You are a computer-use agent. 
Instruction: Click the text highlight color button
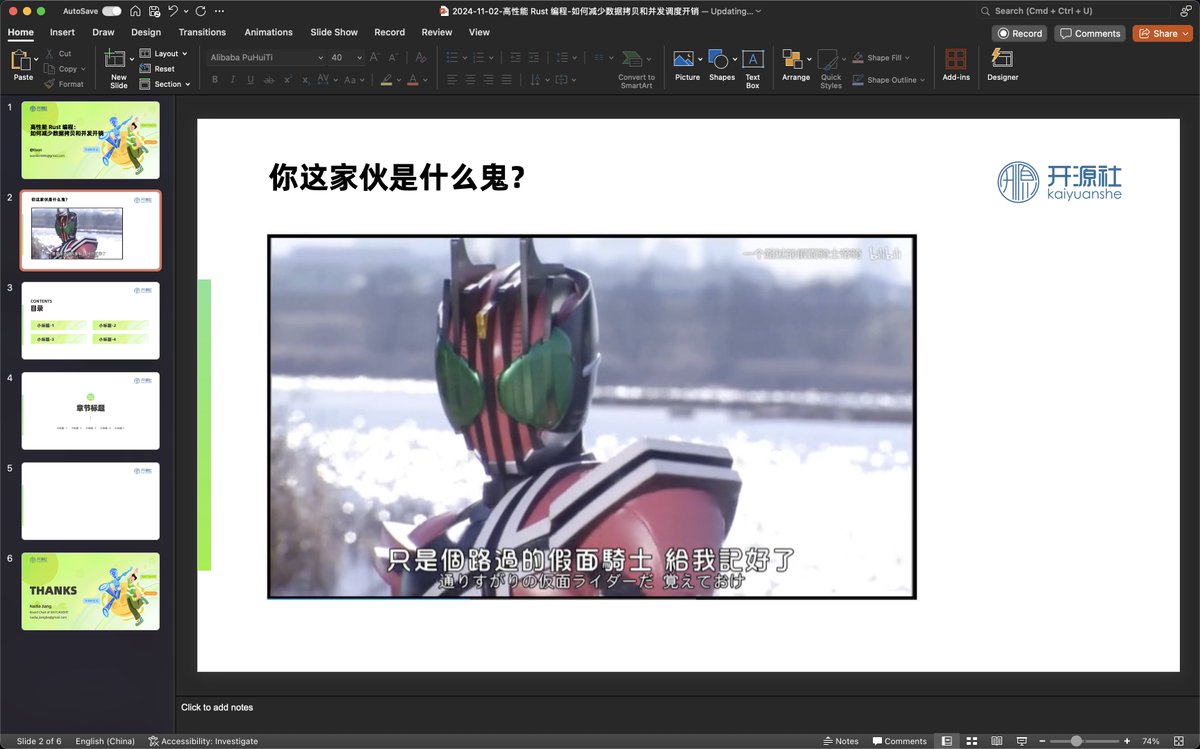coord(387,80)
